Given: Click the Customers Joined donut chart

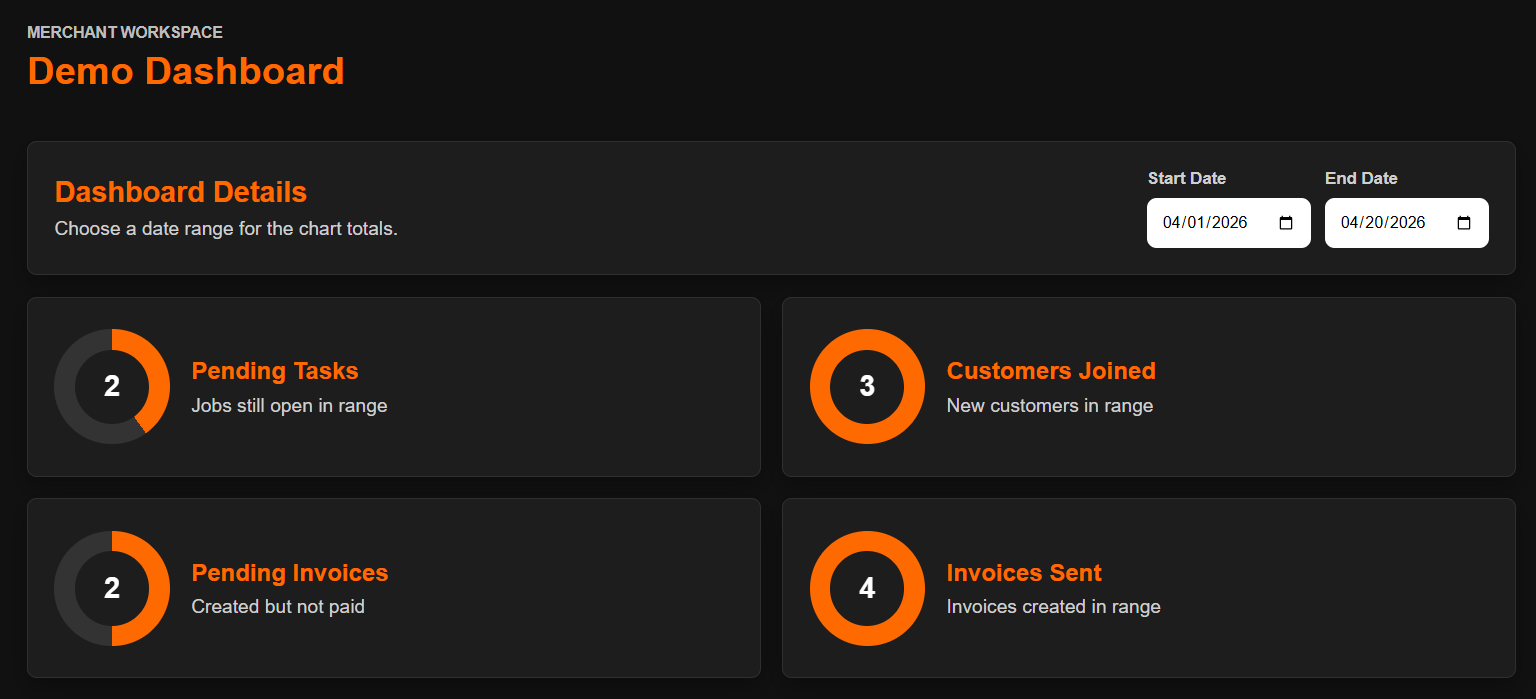Looking at the screenshot, I should click(866, 387).
